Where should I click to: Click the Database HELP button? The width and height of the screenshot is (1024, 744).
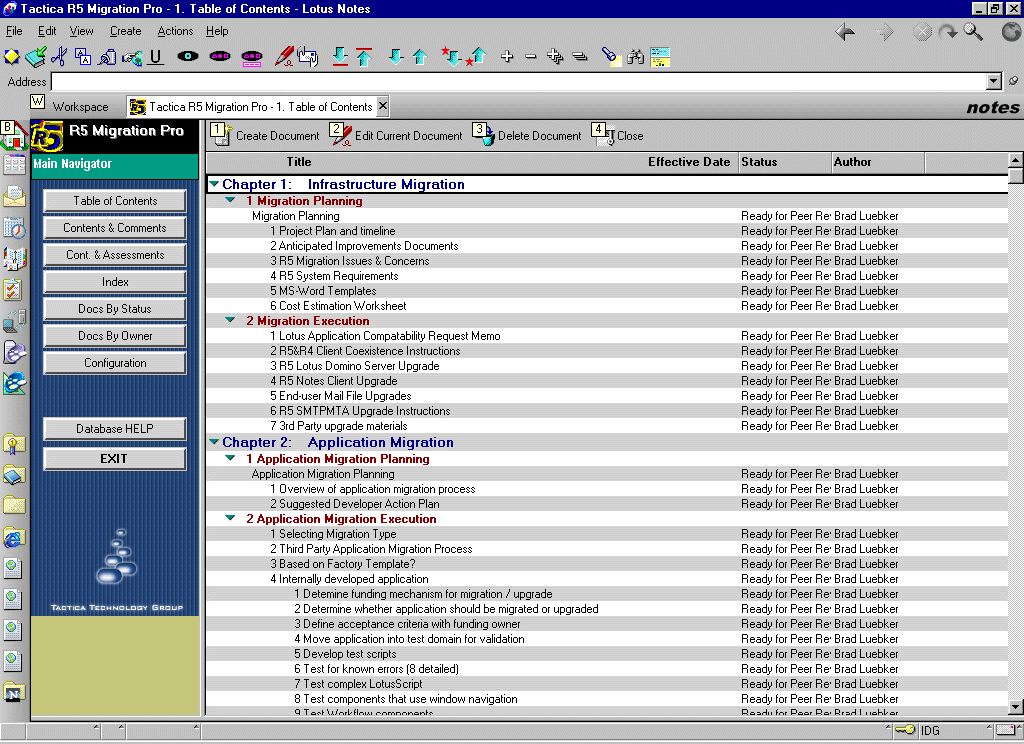point(115,429)
